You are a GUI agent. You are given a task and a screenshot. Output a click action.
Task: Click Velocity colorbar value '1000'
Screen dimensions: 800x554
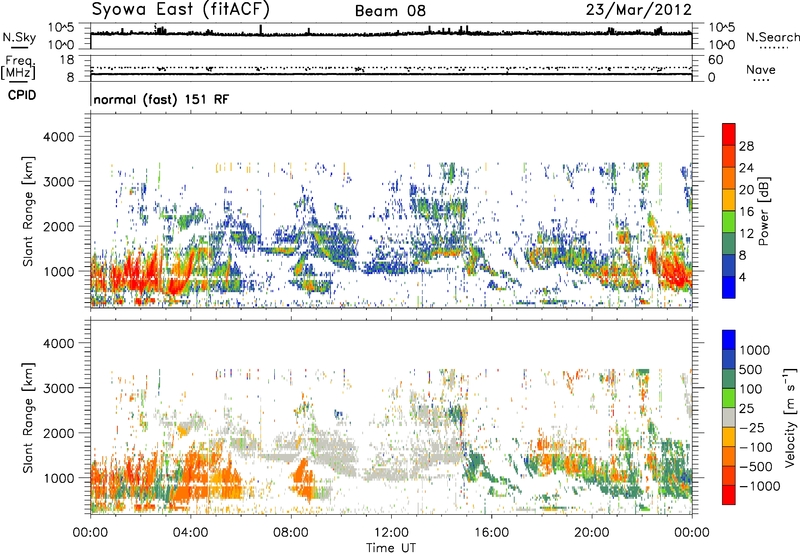pos(755,350)
